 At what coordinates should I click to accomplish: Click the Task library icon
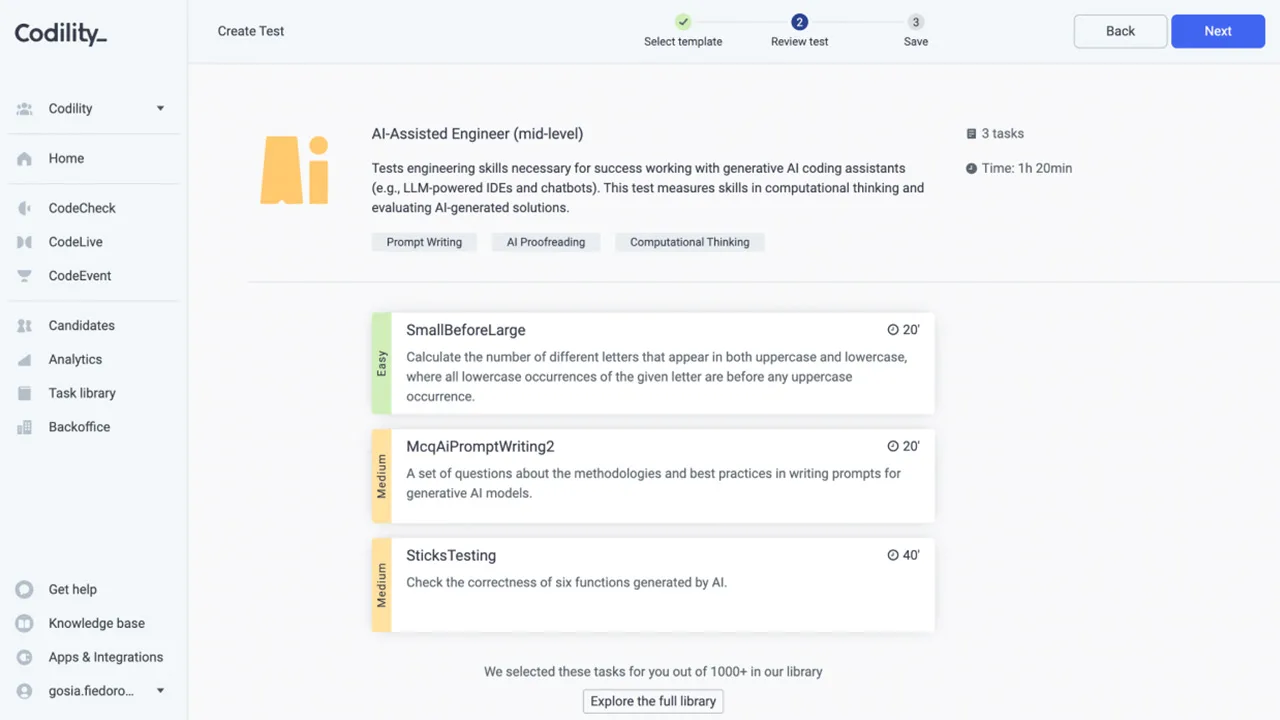coord(25,394)
